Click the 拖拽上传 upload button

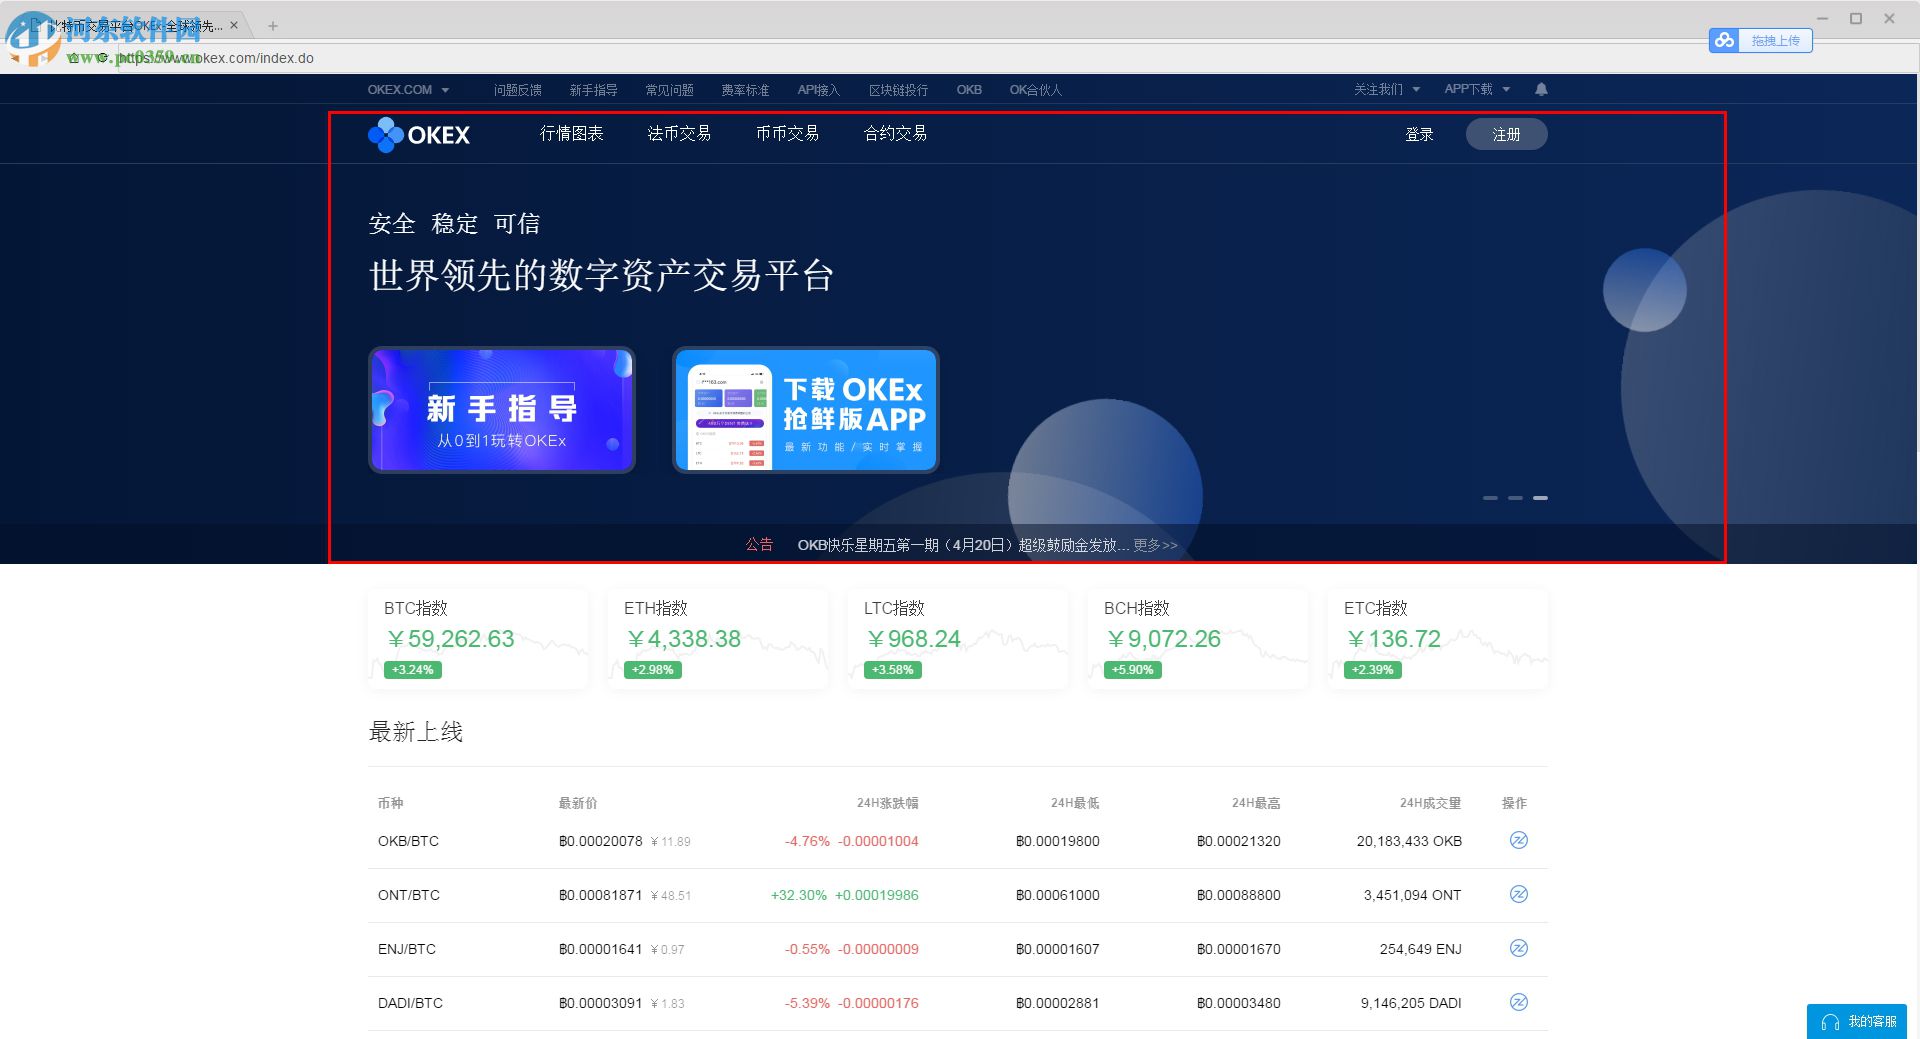point(1775,40)
